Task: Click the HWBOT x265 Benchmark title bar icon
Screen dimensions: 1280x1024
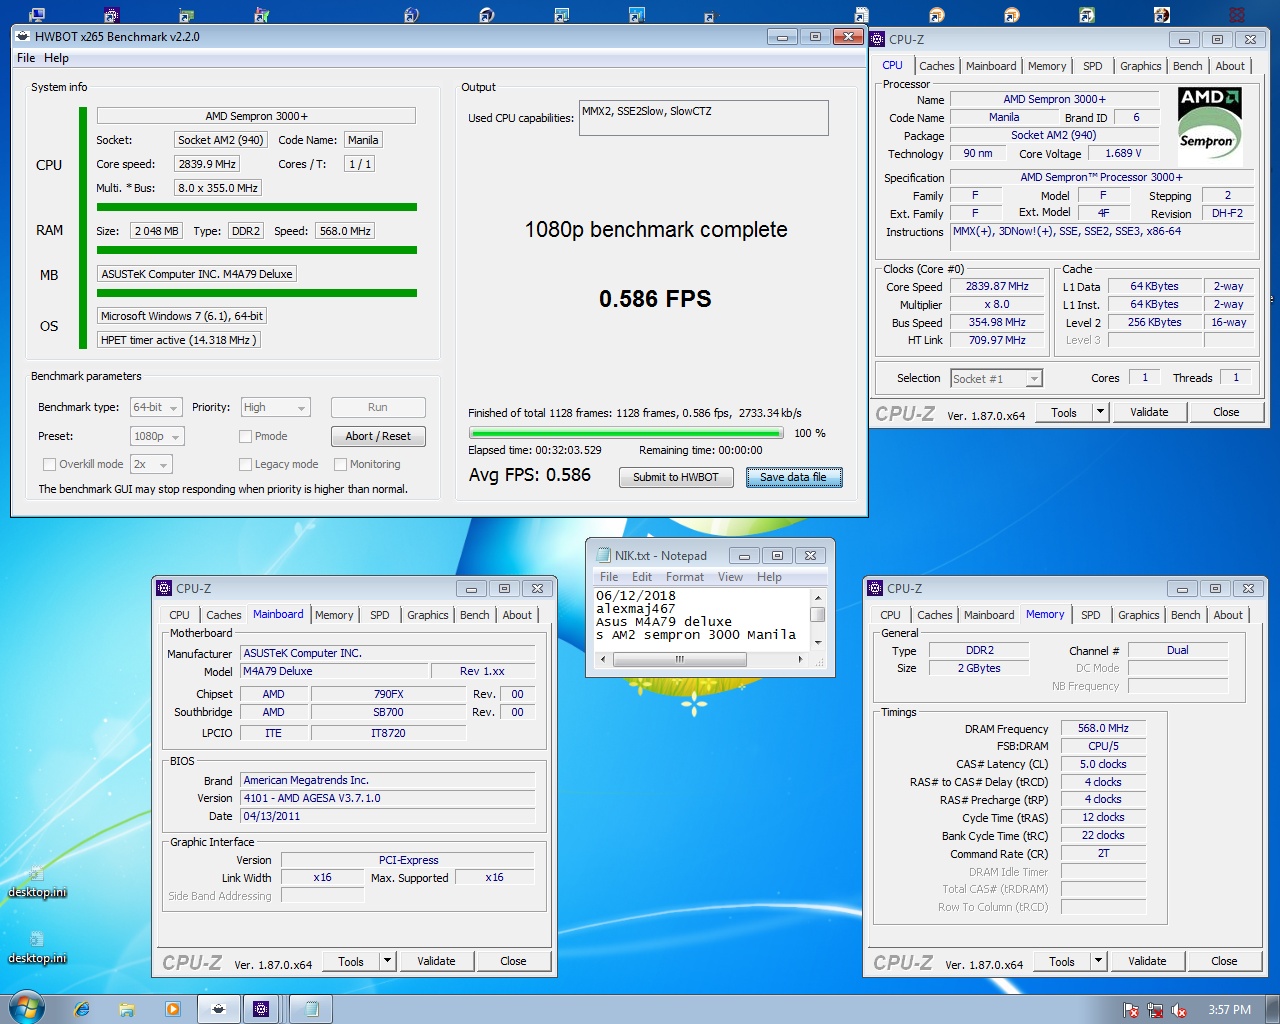Action: tap(23, 36)
